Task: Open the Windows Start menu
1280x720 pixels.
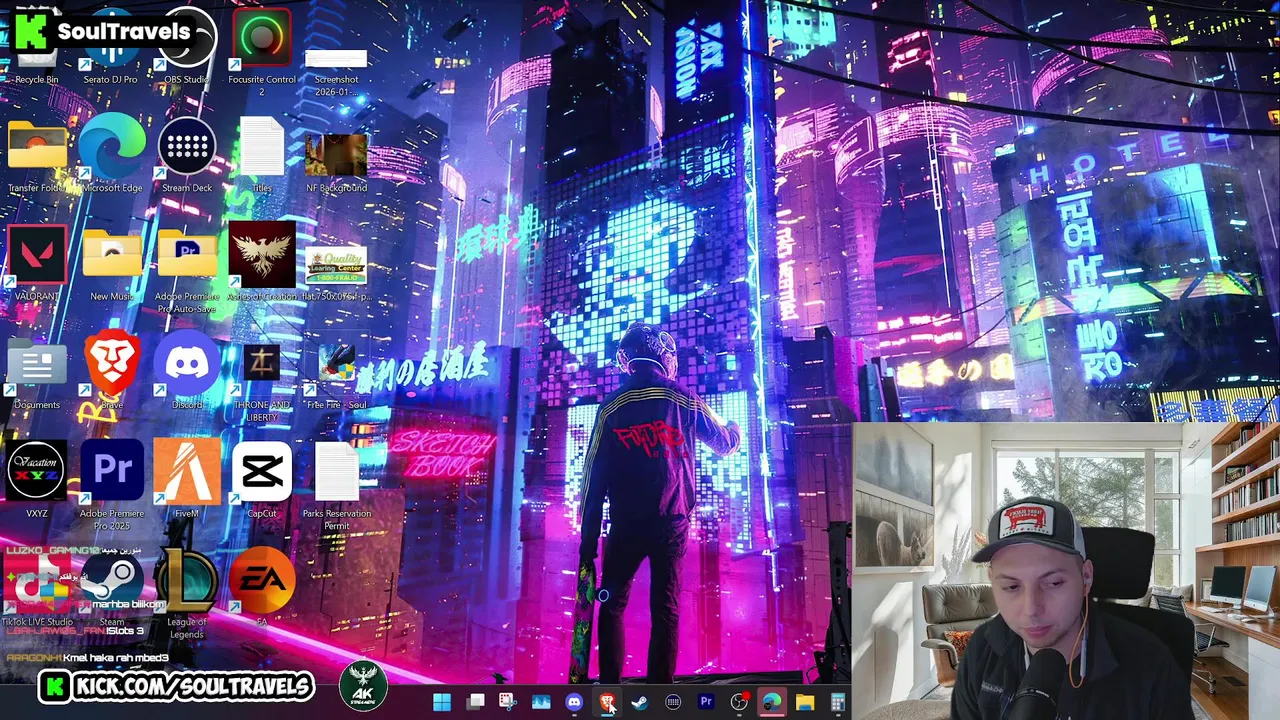Action: click(x=442, y=702)
